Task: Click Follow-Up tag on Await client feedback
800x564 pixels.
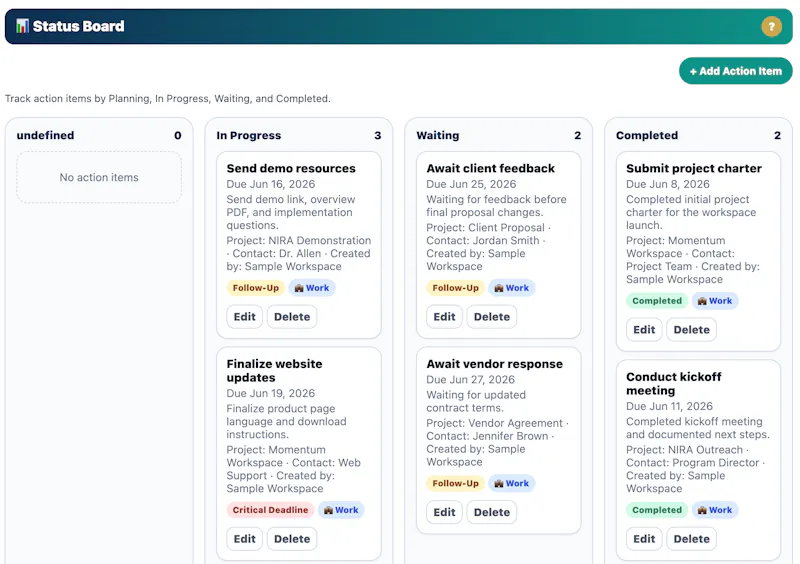Action: tap(456, 288)
